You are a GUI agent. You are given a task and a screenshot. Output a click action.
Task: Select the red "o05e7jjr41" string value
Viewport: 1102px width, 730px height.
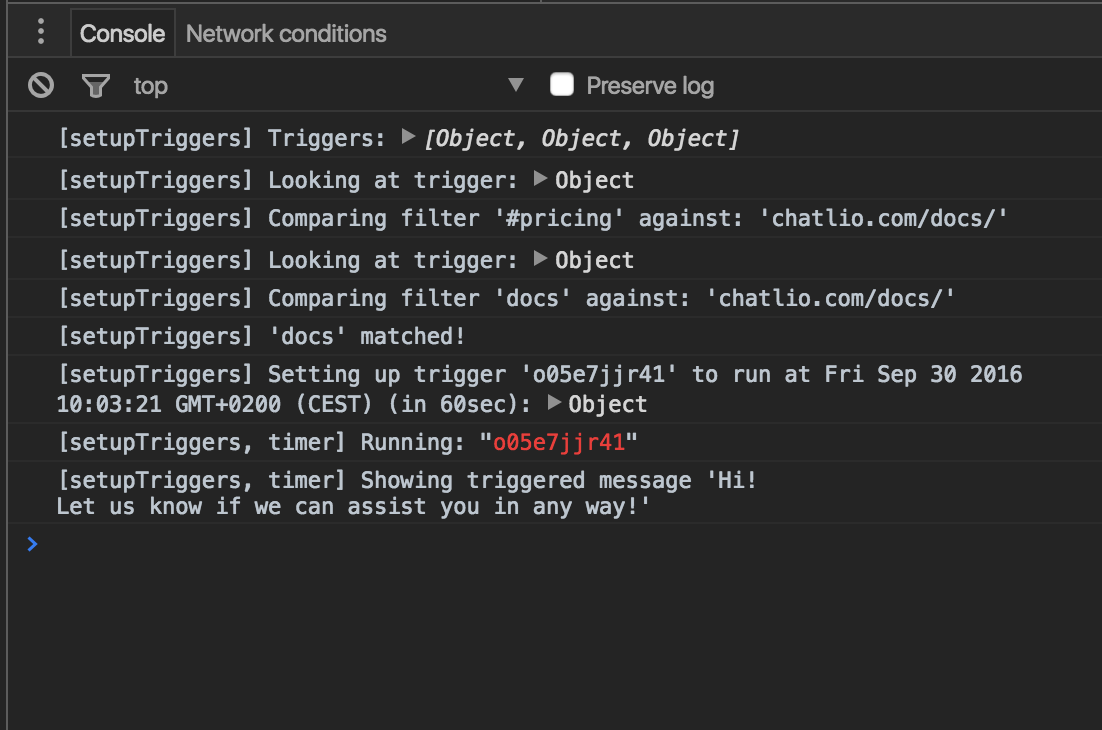559,442
